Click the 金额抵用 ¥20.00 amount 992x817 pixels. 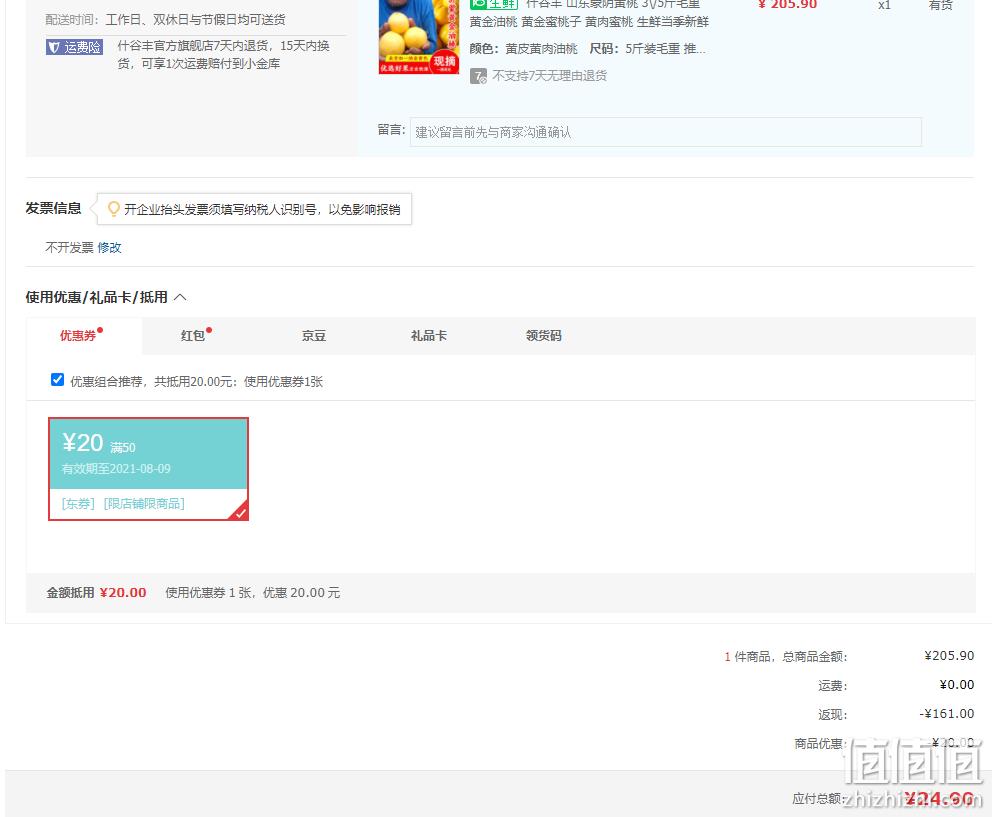pos(123,592)
